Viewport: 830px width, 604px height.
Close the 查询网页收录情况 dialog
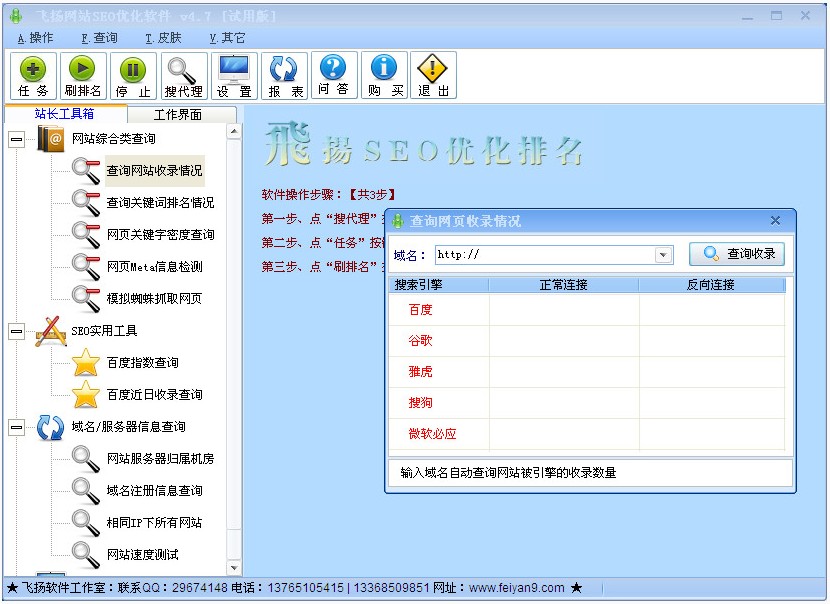pyautogui.click(x=775, y=220)
